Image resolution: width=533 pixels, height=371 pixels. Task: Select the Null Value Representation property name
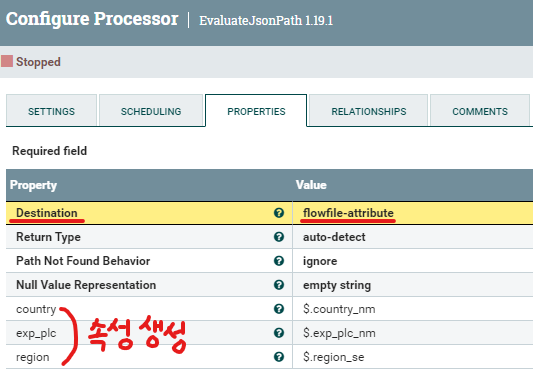[86, 285]
